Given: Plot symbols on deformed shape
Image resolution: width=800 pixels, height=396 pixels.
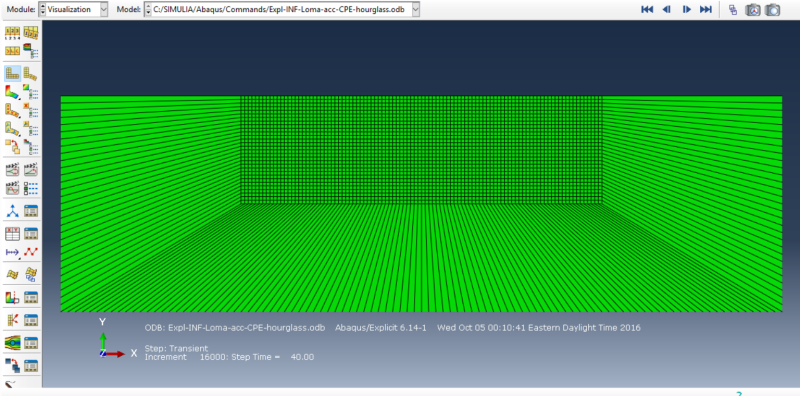Looking at the screenshot, I should [12, 110].
